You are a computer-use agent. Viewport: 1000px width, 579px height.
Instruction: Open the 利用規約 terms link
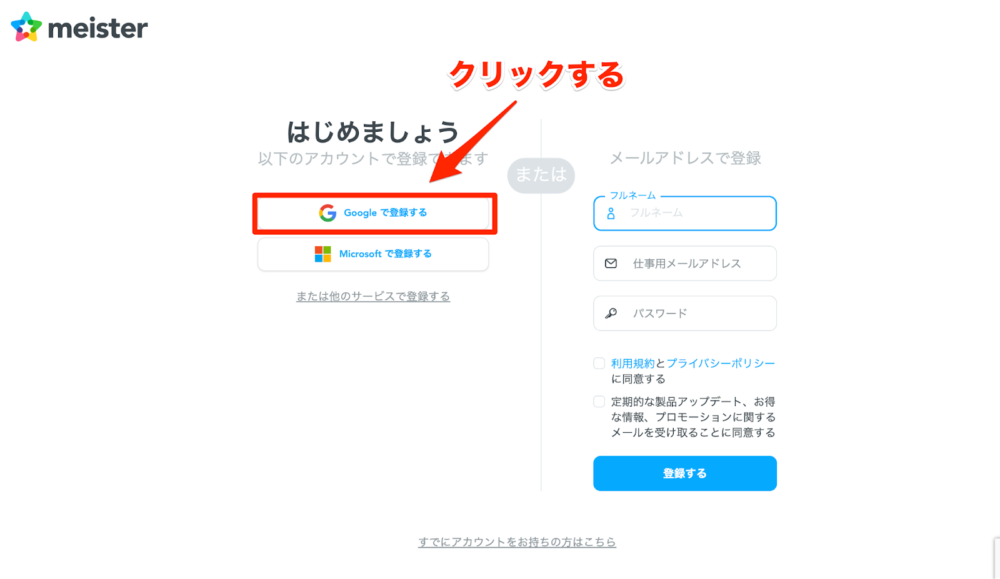(633, 363)
